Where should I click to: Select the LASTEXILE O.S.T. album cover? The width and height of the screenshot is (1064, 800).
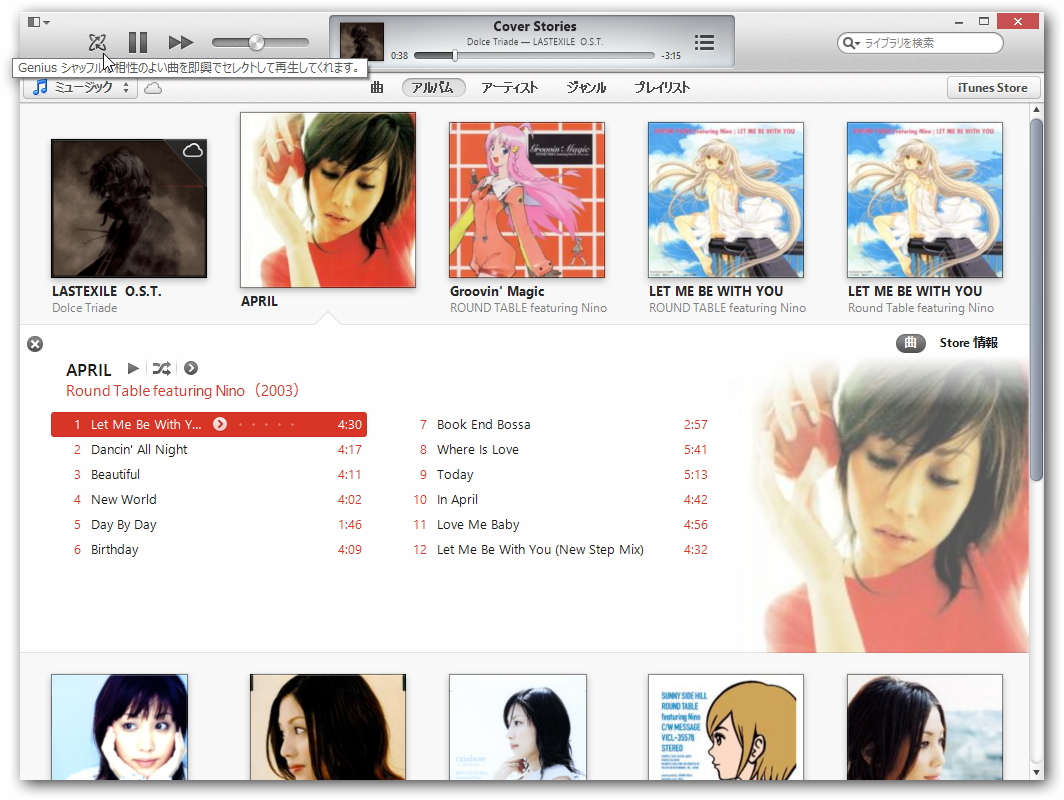[129, 208]
